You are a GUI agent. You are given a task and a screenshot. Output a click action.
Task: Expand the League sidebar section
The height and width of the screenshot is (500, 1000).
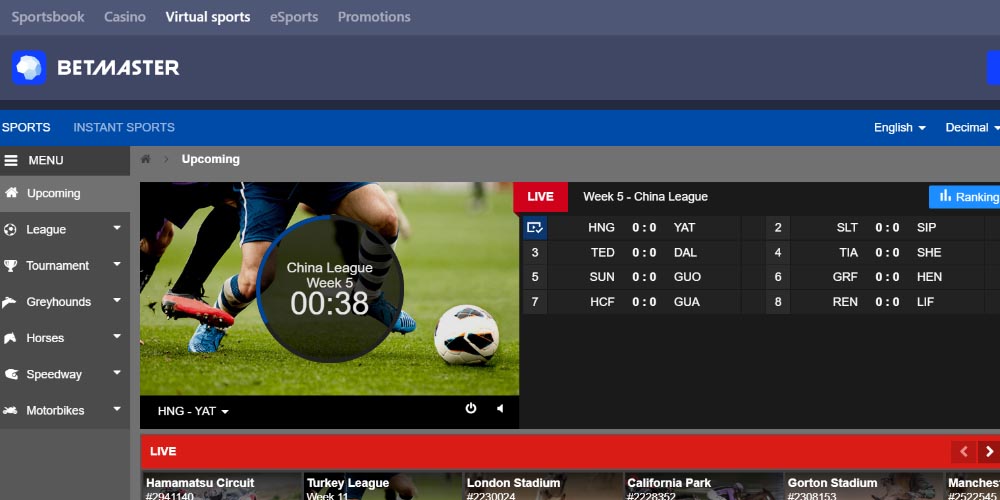(116, 229)
